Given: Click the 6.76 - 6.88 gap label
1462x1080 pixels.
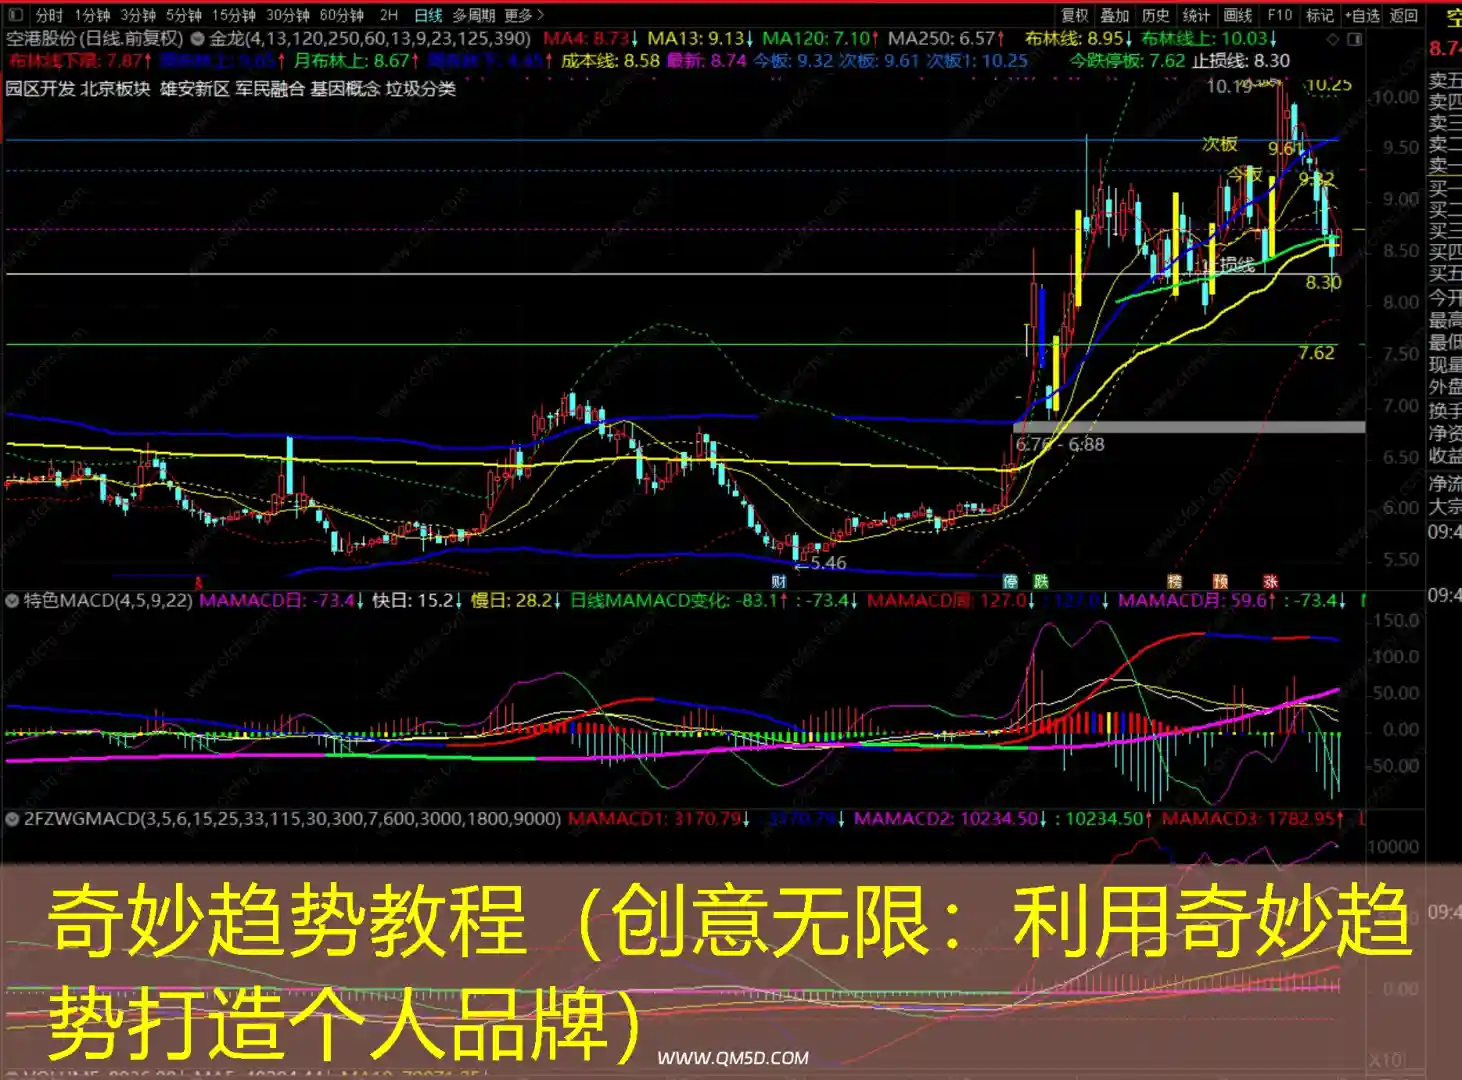Looking at the screenshot, I should pyautogui.click(x=1060, y=444).
